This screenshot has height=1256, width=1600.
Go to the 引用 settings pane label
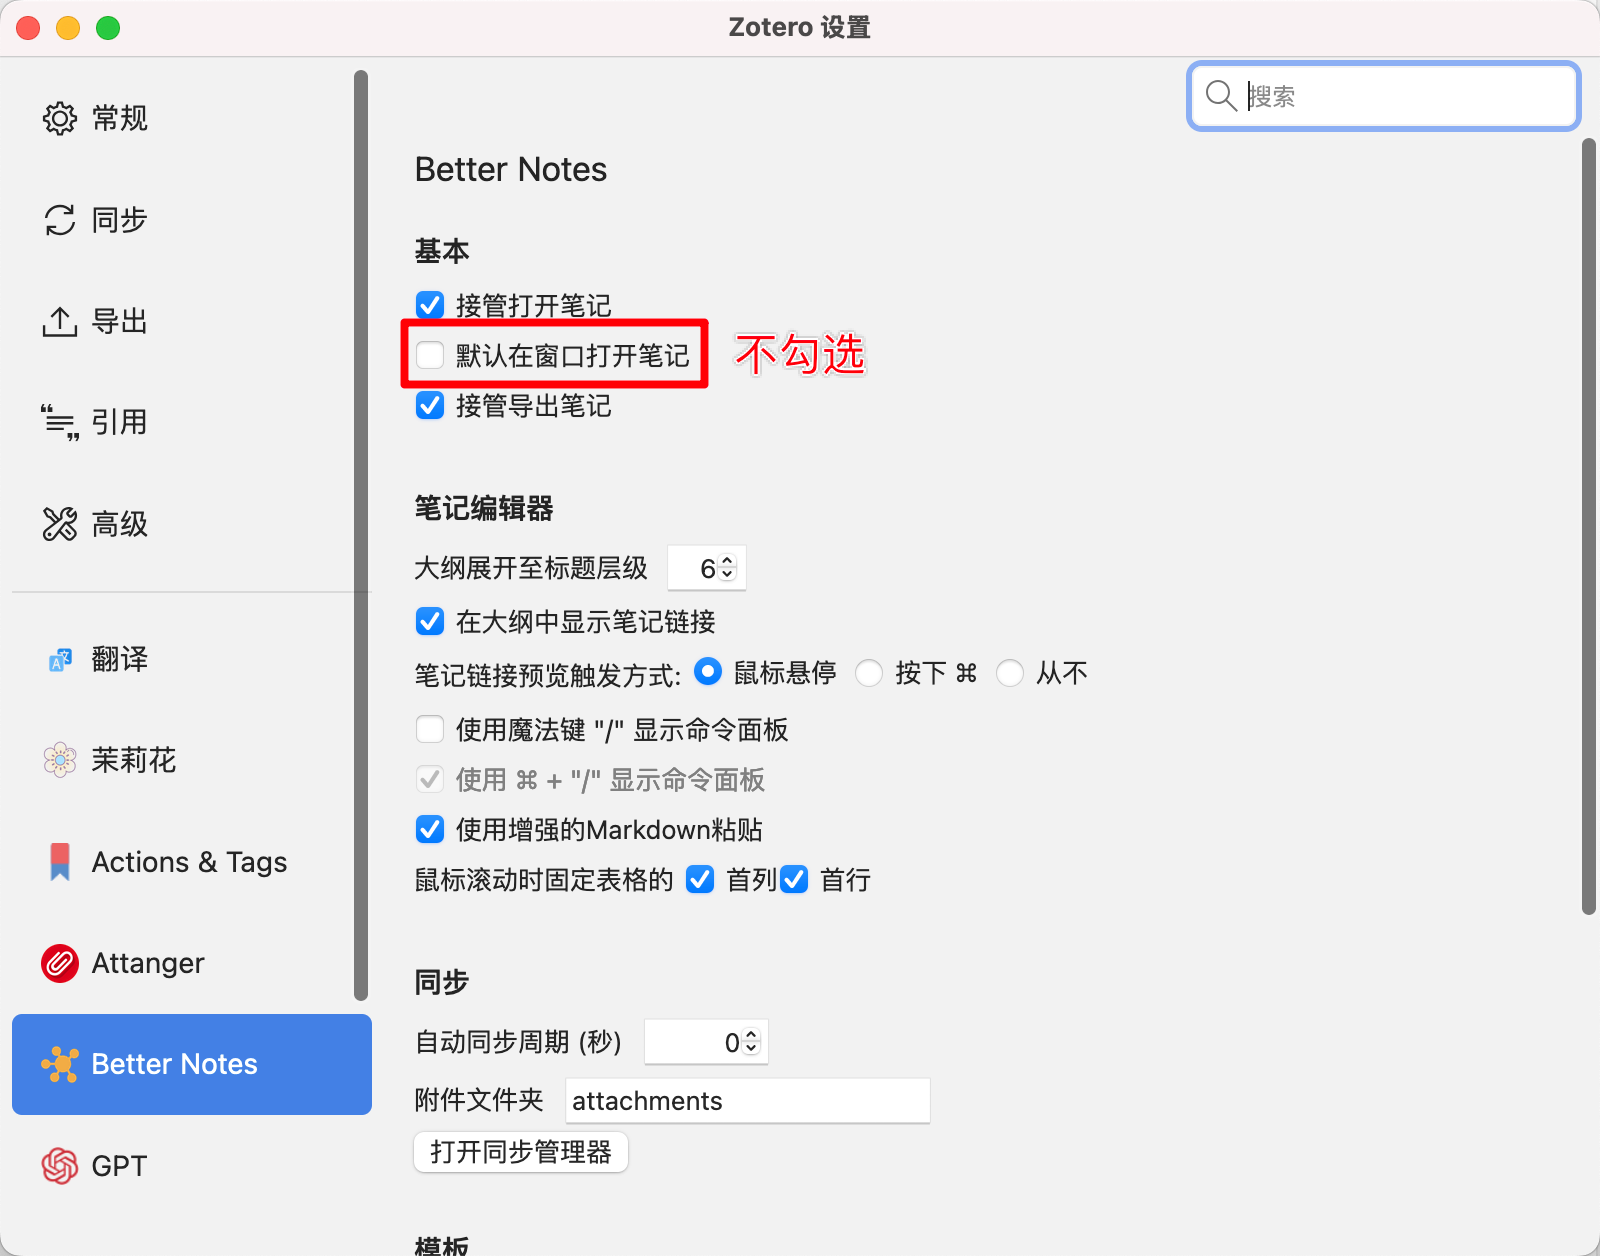coord(120,423)
